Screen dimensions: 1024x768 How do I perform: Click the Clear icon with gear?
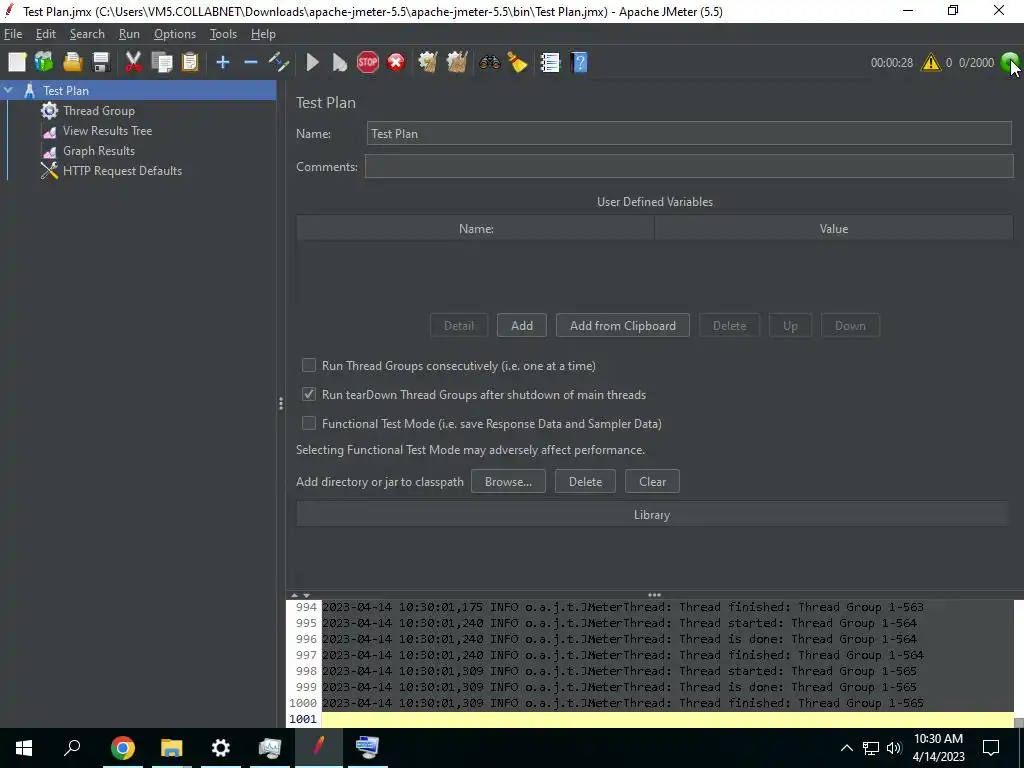tap(428, 63)
